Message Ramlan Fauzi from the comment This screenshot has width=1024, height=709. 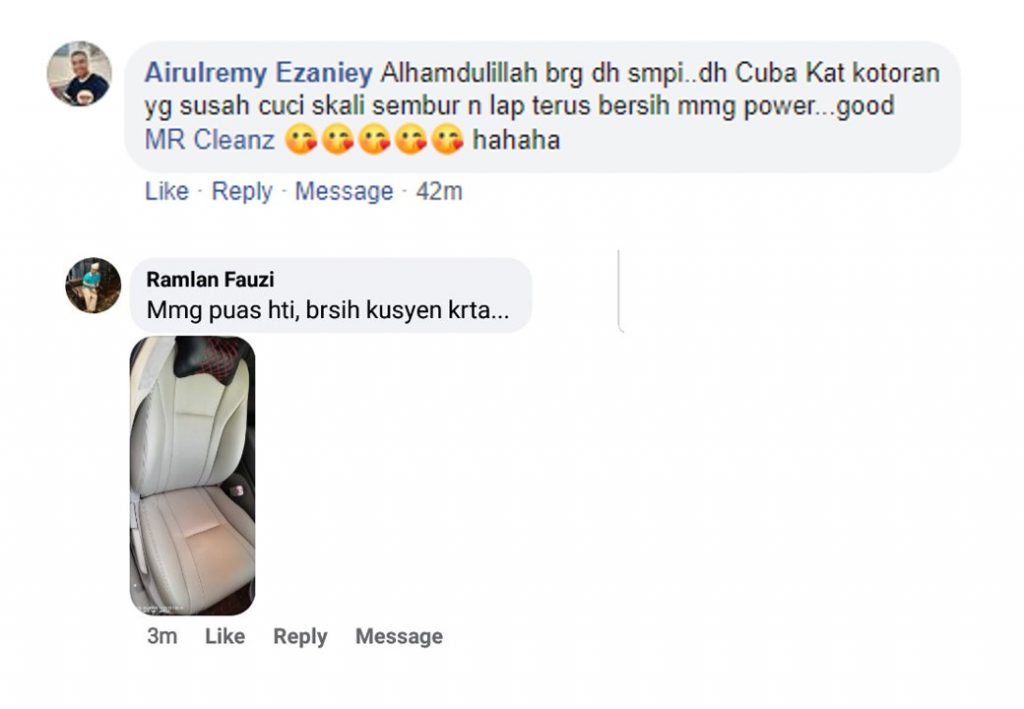click(399, 637)
